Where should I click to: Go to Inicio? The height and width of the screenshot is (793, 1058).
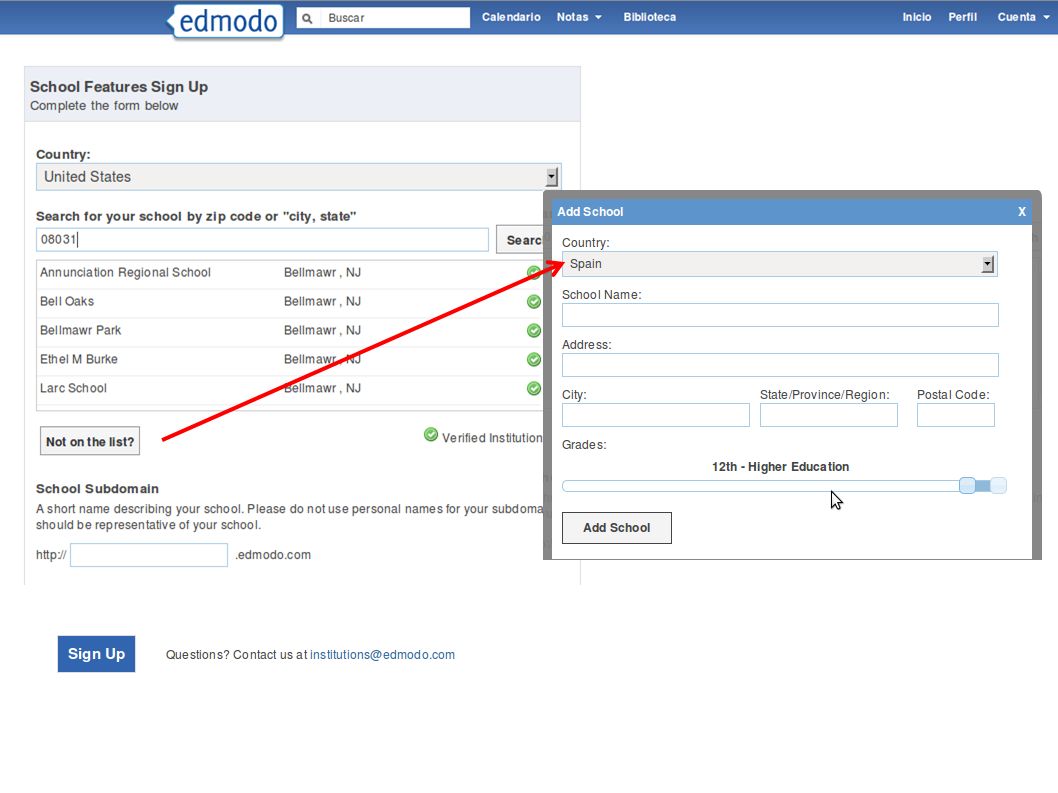(x=916, y=18)
